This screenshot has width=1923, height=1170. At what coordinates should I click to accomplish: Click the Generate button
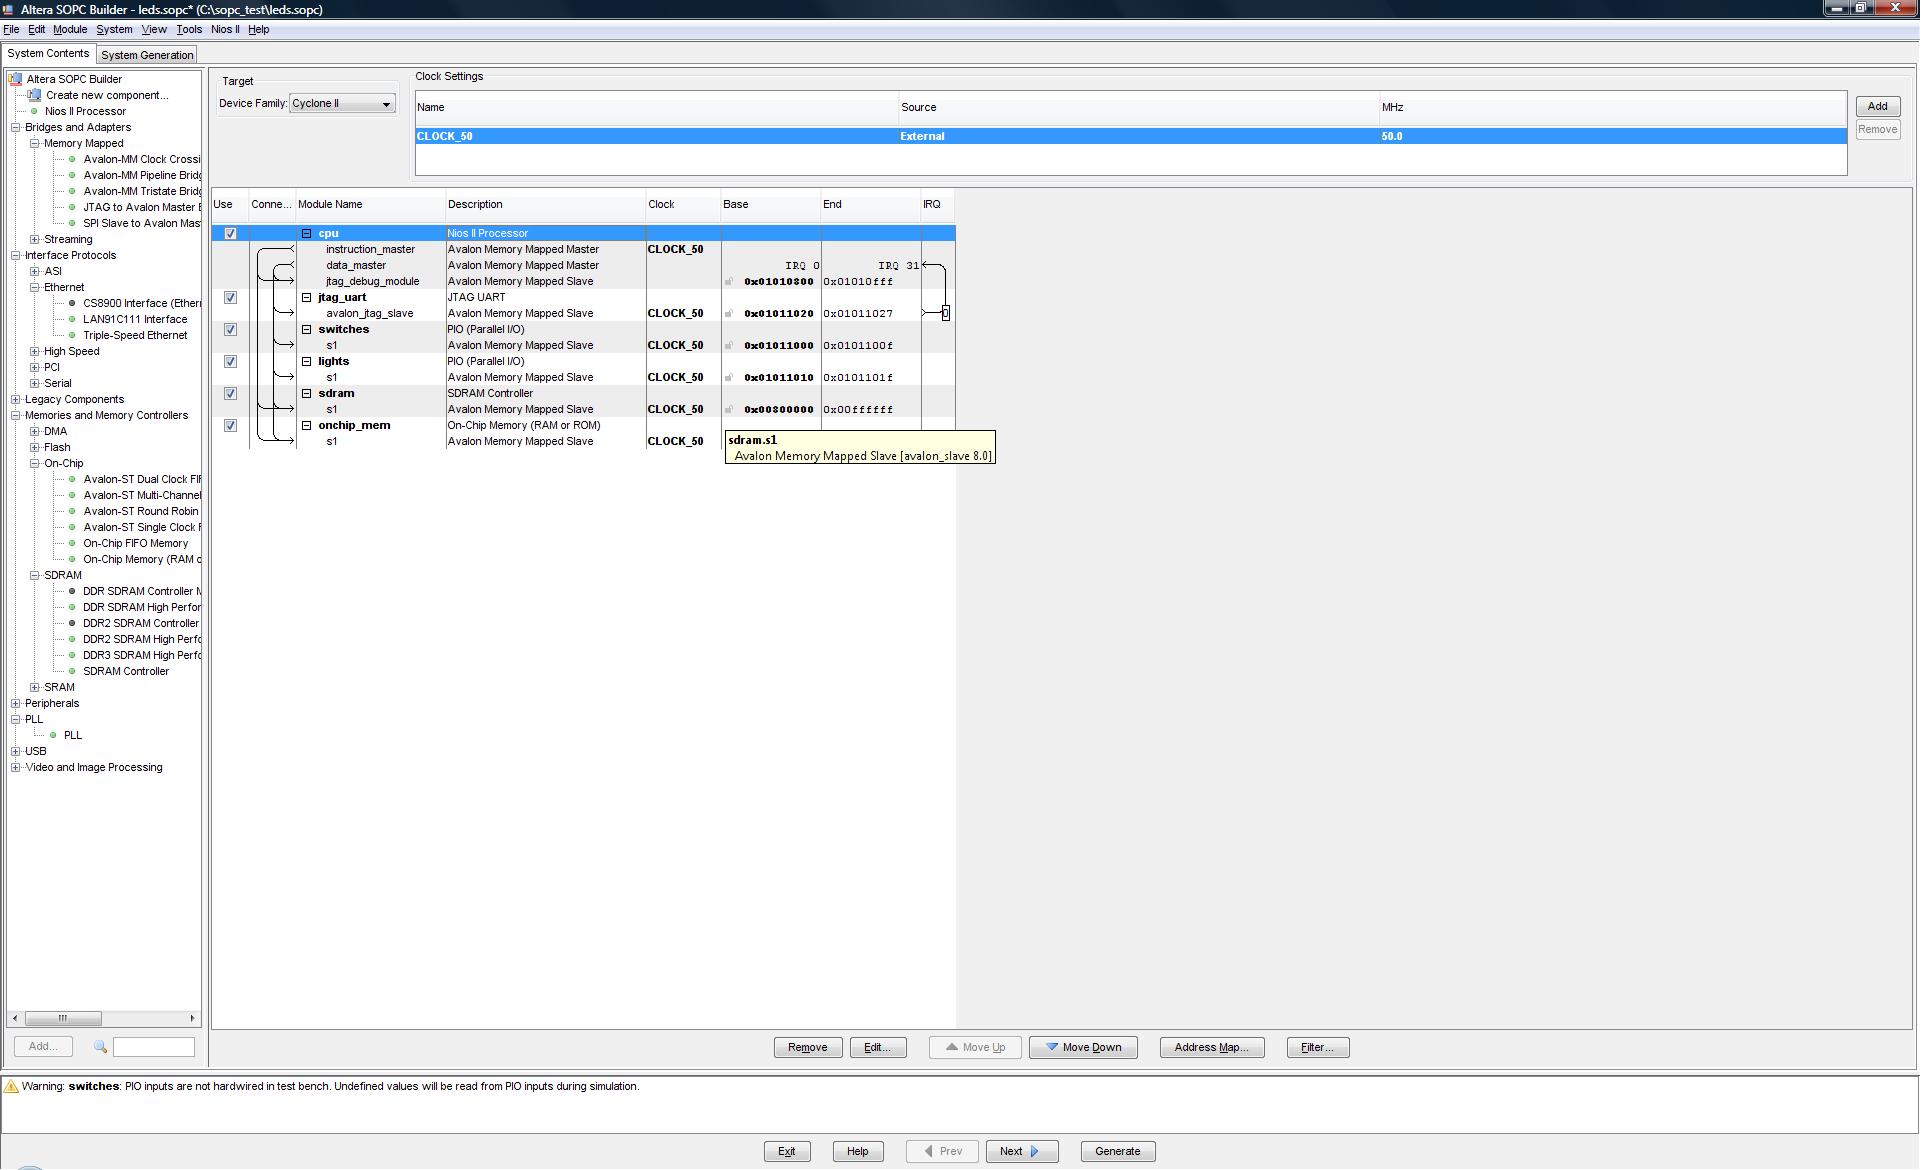(1117, 1151)
